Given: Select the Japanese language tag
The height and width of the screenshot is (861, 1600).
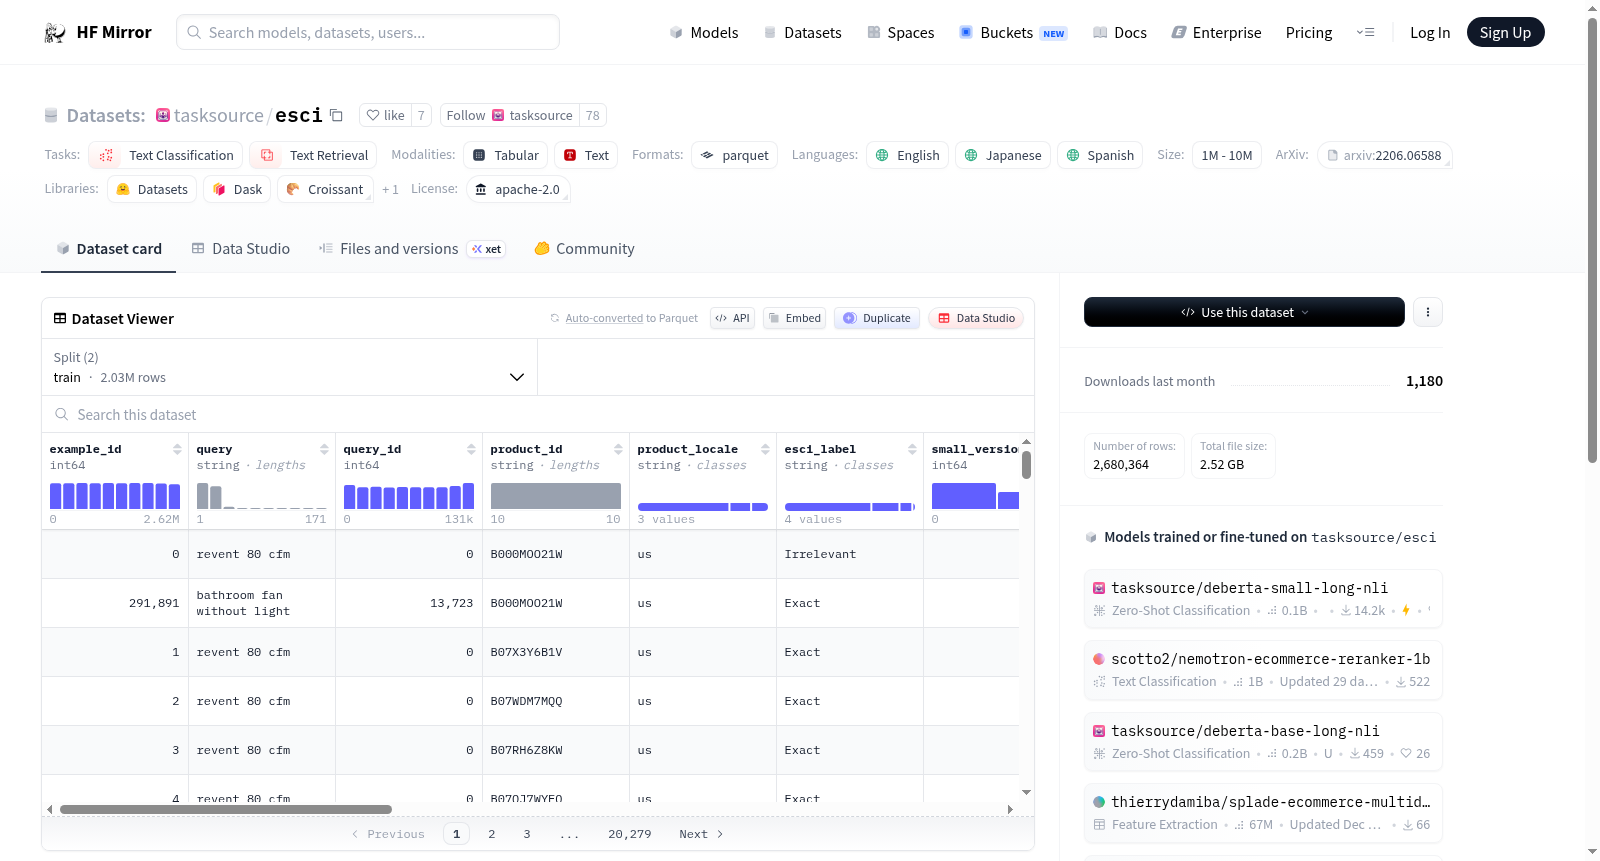Looking at the screenshot, I should pyautogui.click(x=1003, y=155).
